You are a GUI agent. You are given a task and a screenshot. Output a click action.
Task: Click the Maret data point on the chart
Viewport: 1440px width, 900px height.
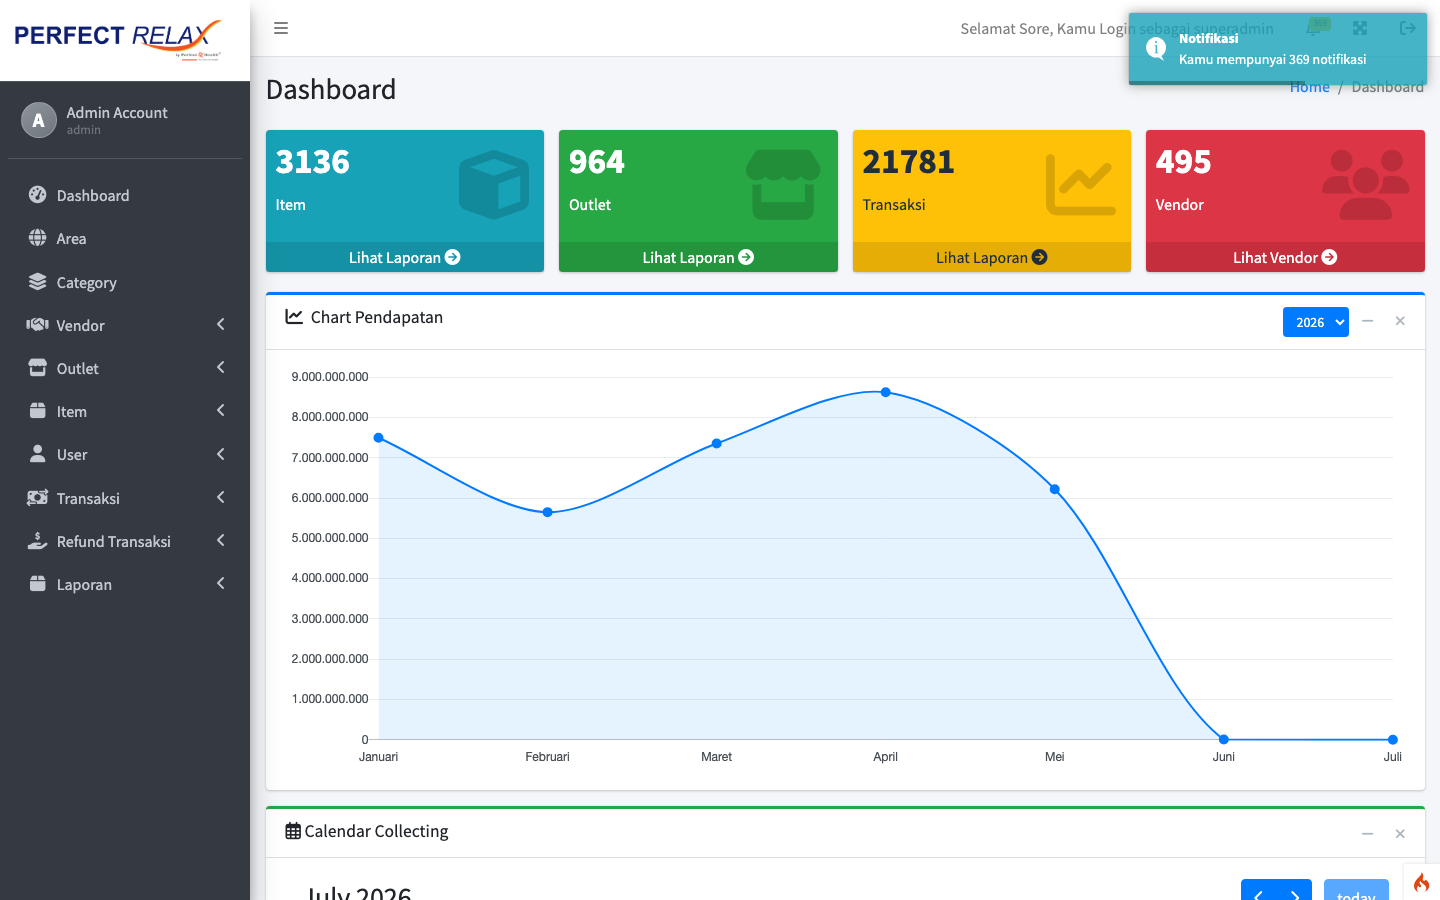pyautogui.click(x=717, y=443)
